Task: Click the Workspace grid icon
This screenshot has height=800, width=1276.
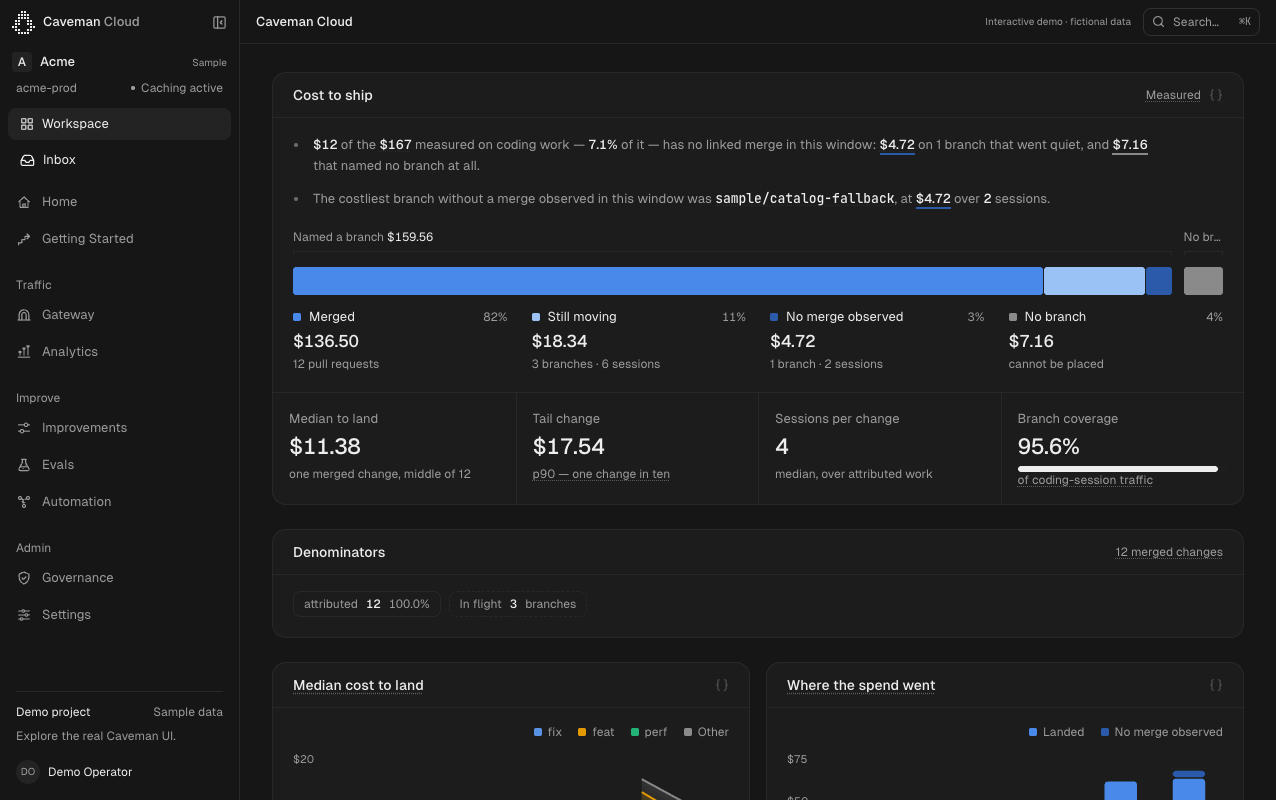Action: 27,124
